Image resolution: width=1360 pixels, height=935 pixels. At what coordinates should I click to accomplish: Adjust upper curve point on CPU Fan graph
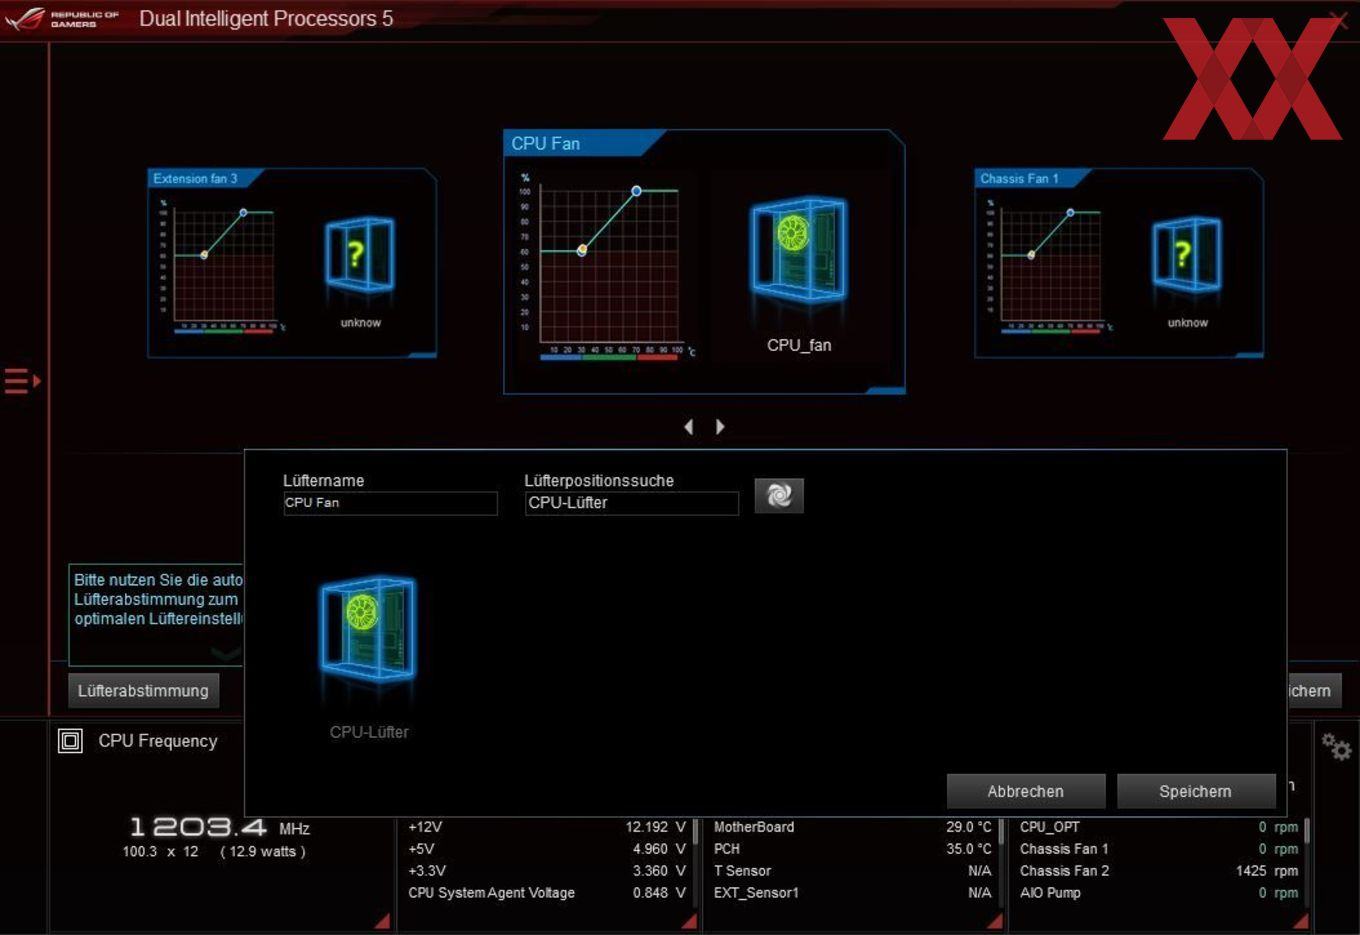pos(636,191)
